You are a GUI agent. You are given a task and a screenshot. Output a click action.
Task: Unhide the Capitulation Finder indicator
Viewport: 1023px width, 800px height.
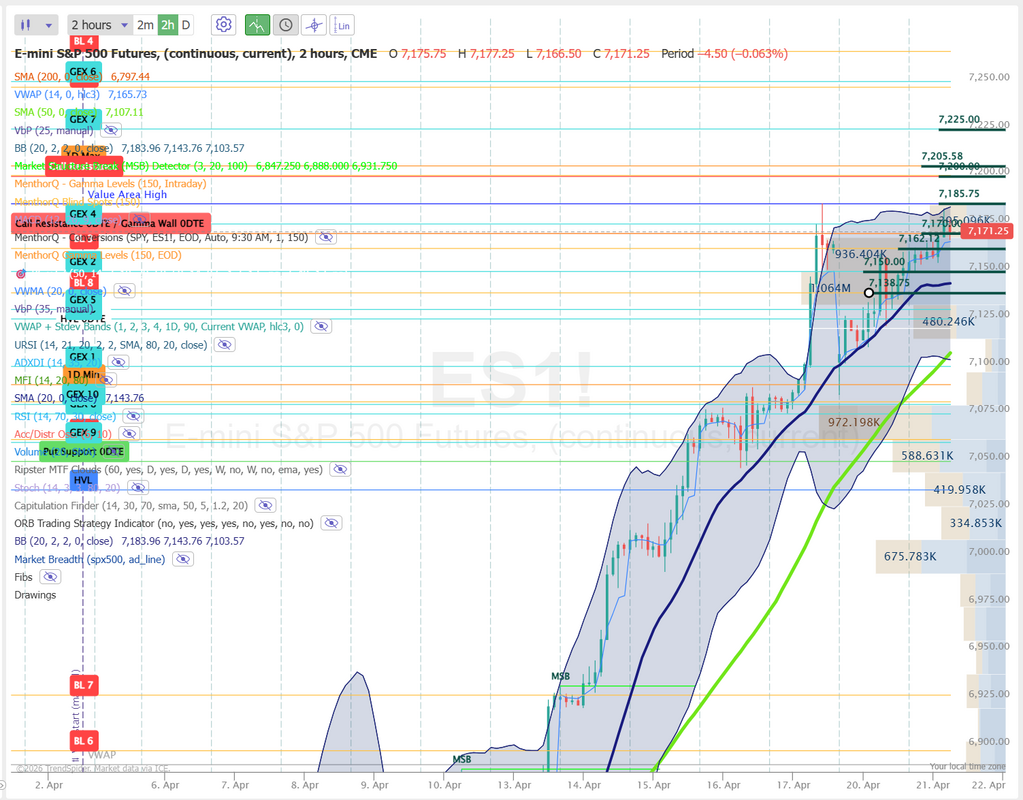[268, 505]
